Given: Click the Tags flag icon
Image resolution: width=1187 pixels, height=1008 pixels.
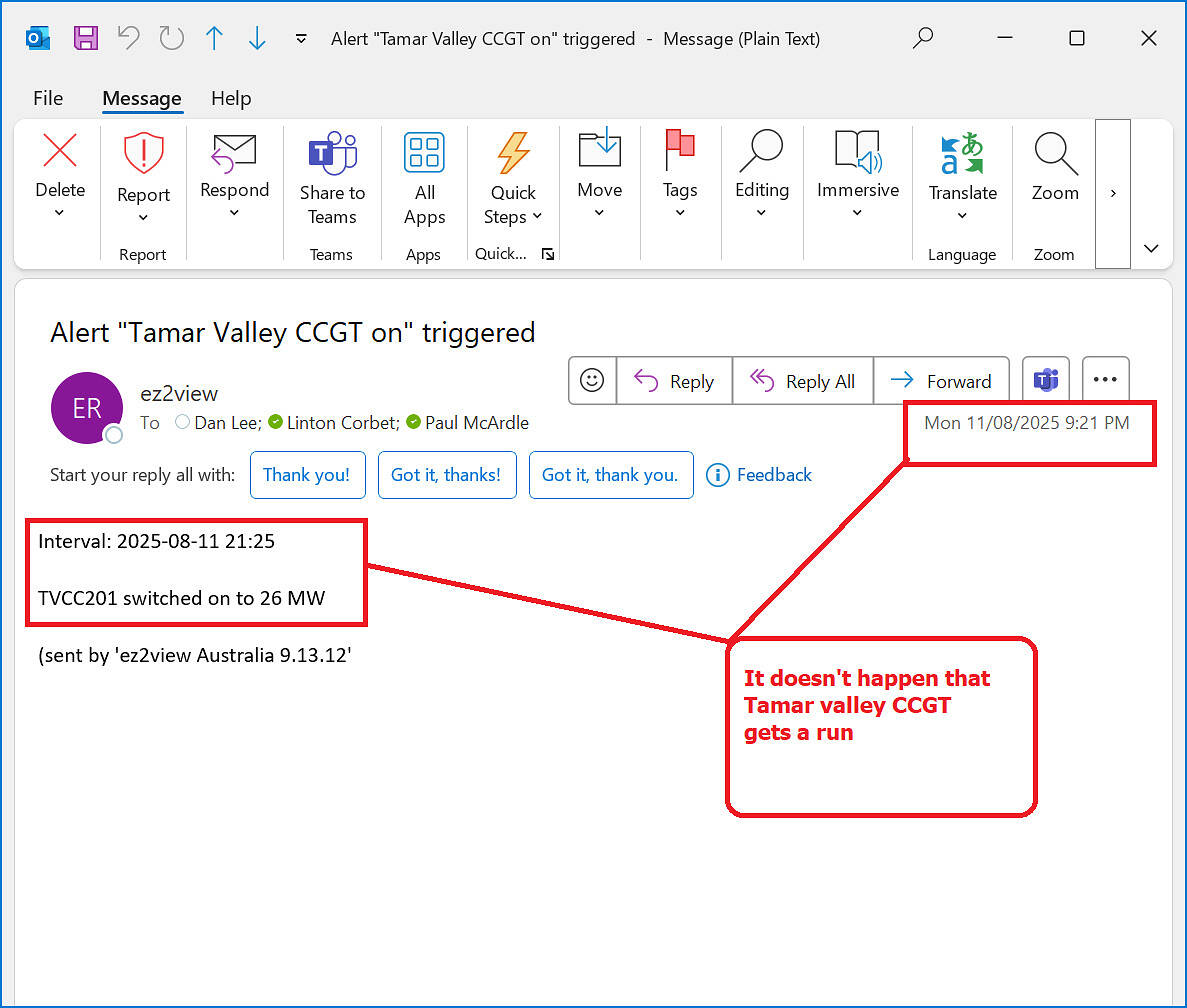Looking at the screenshot, I should [x=680, y=148].
